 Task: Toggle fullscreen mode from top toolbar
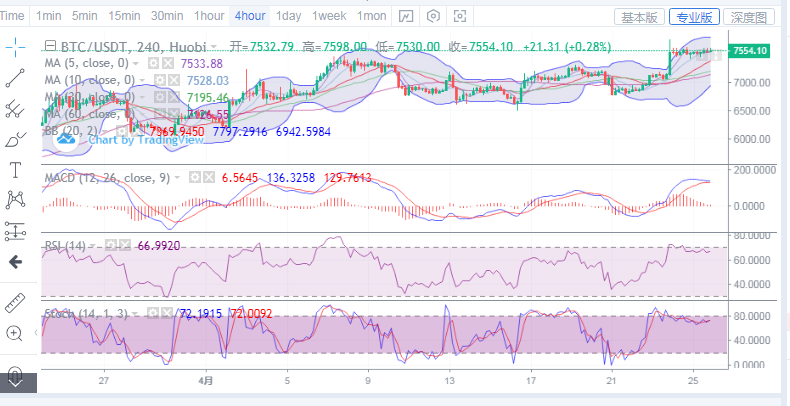tap(459, 16)
